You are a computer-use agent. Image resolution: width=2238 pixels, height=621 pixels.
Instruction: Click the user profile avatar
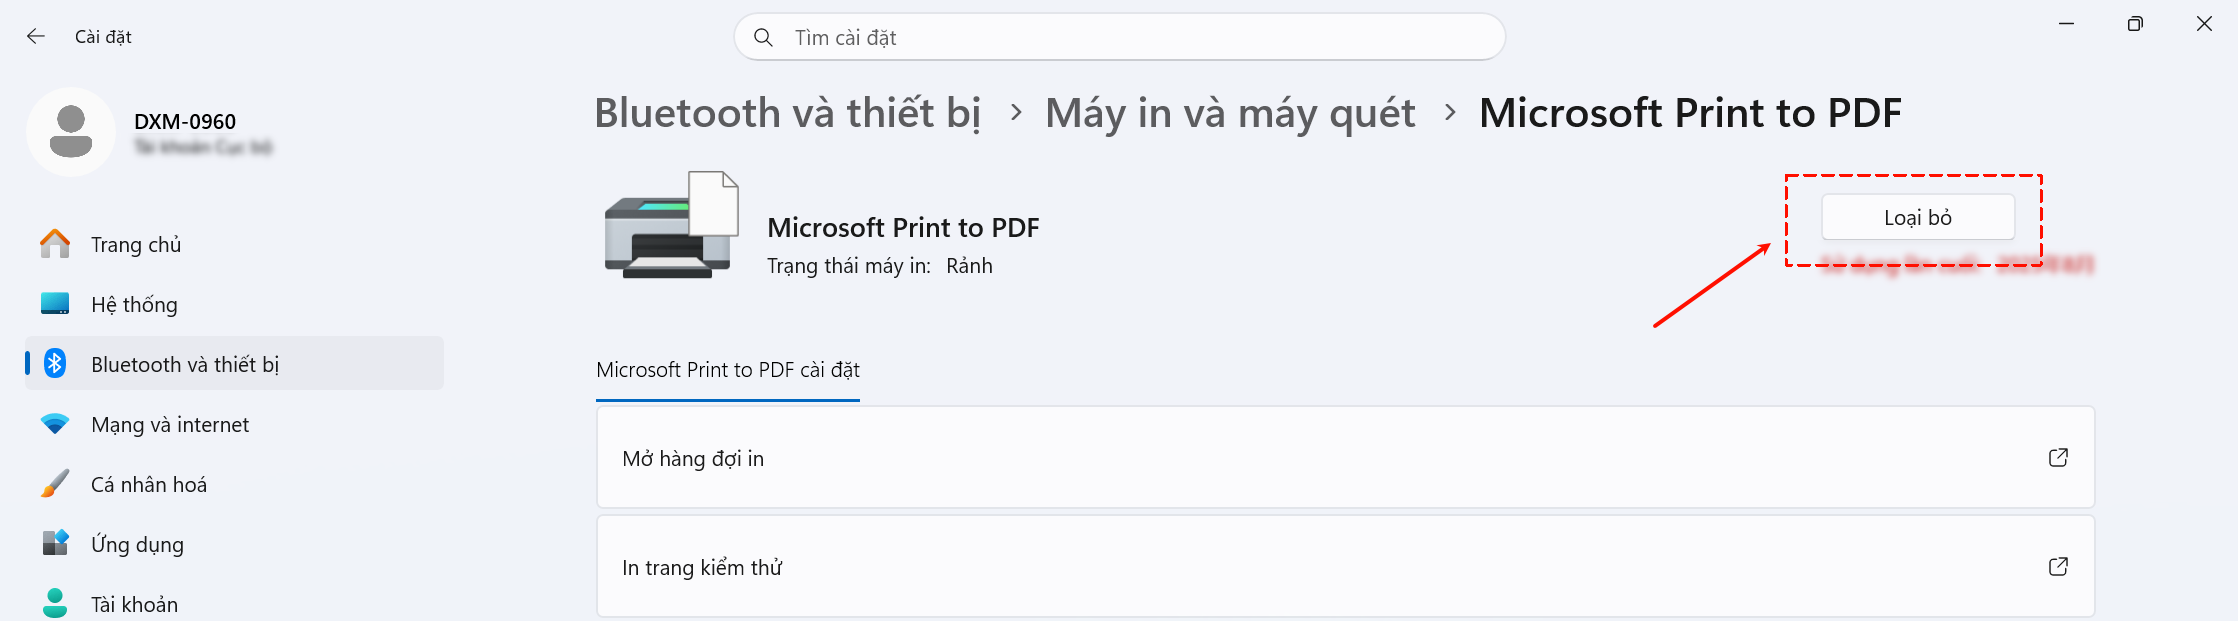pos(71,132)
